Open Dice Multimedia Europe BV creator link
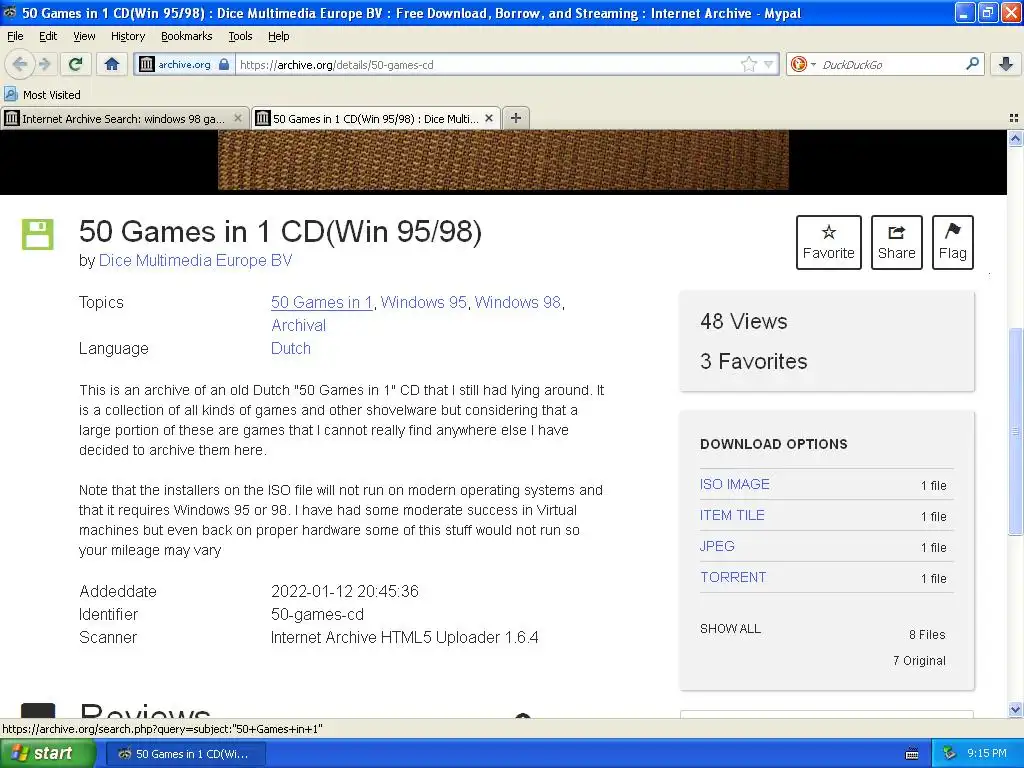 [x=195, y=260]
